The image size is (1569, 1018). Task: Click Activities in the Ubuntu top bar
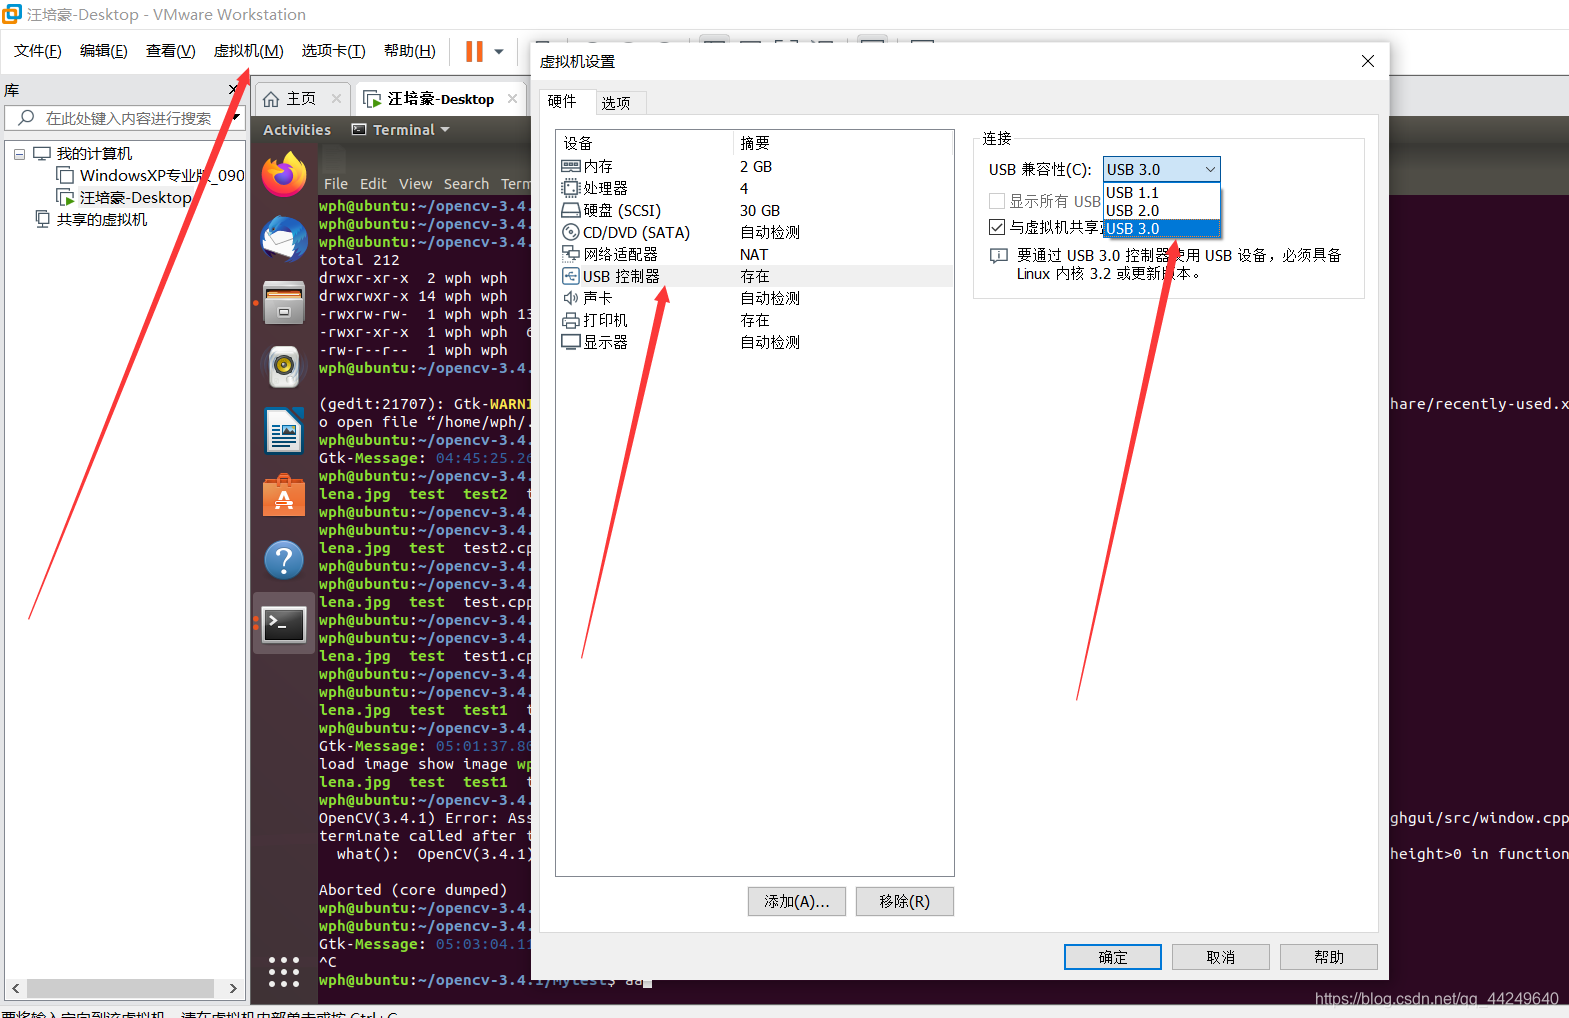297,130
